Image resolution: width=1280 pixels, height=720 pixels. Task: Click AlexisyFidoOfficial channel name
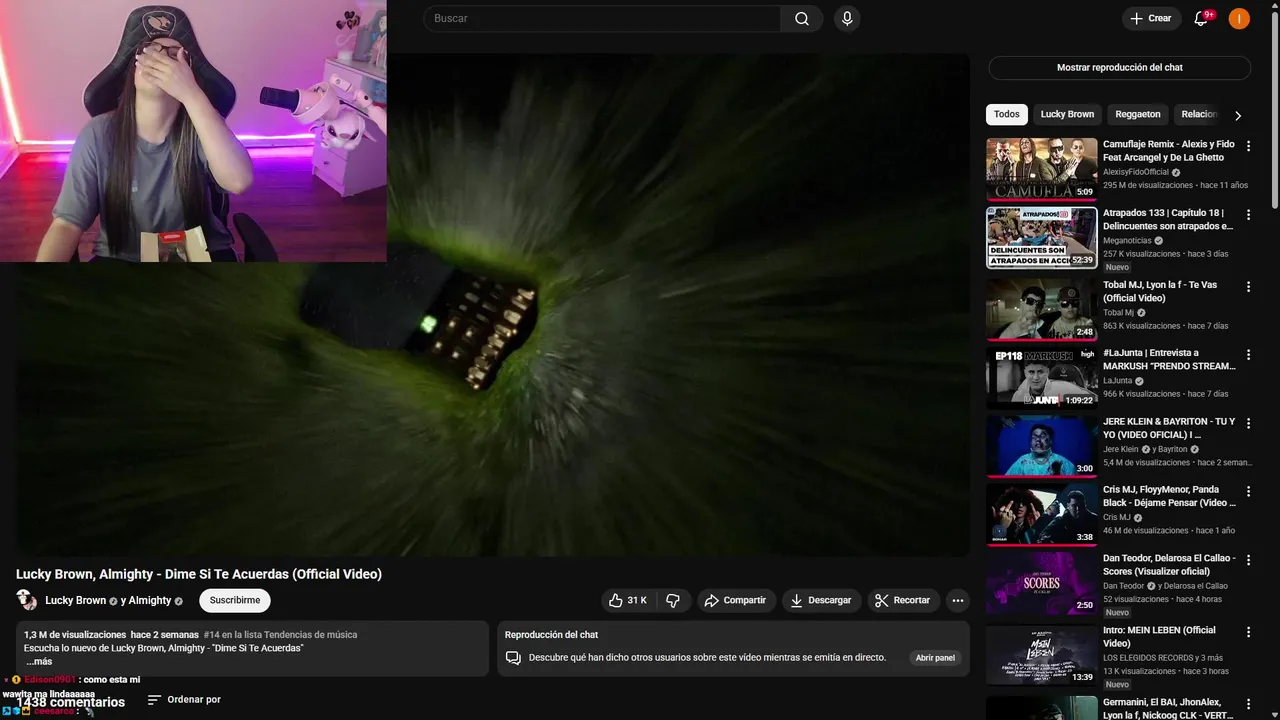(x=1137, y=172)
